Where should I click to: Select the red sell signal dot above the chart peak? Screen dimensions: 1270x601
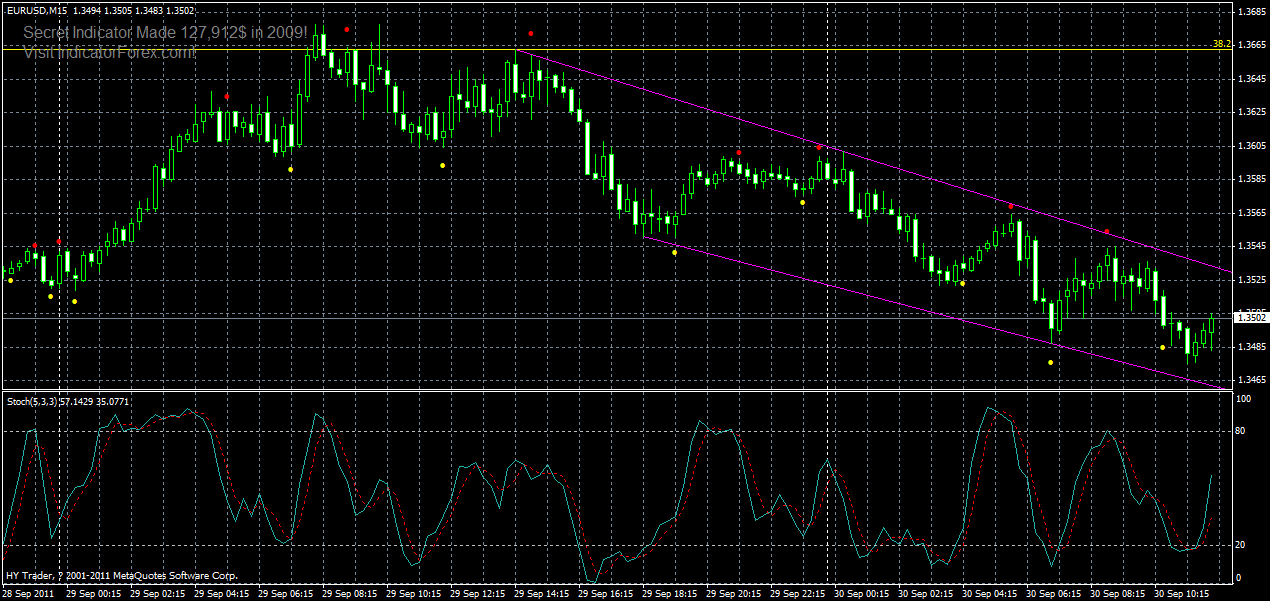(x=345, y=30)
